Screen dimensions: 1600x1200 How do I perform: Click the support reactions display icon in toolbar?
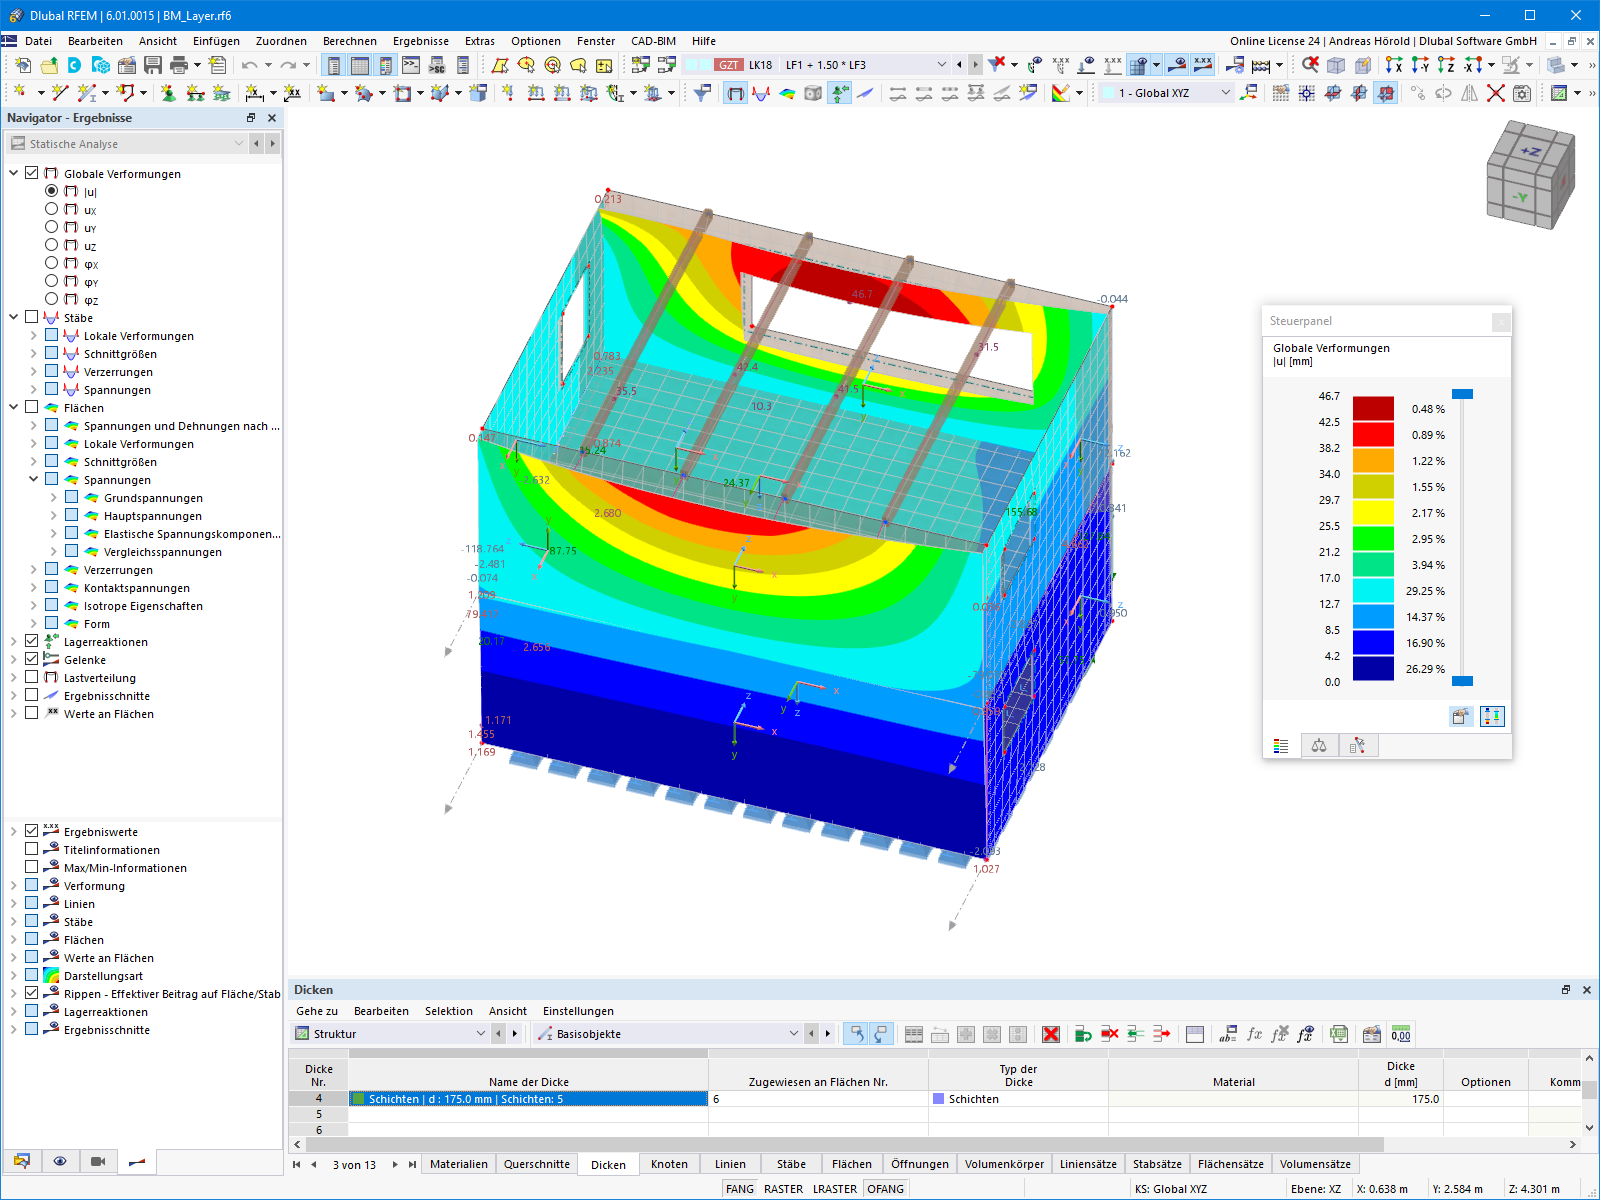[x=839, y=93]
